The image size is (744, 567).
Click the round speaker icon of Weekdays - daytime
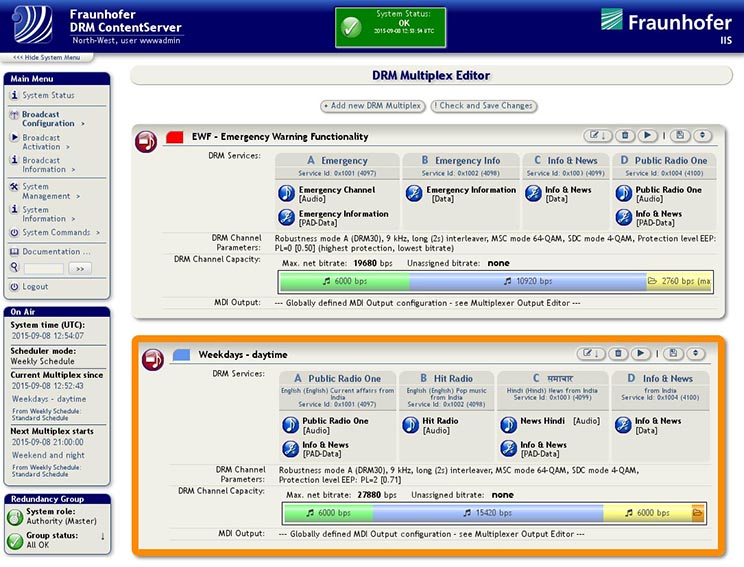[153, 359]
